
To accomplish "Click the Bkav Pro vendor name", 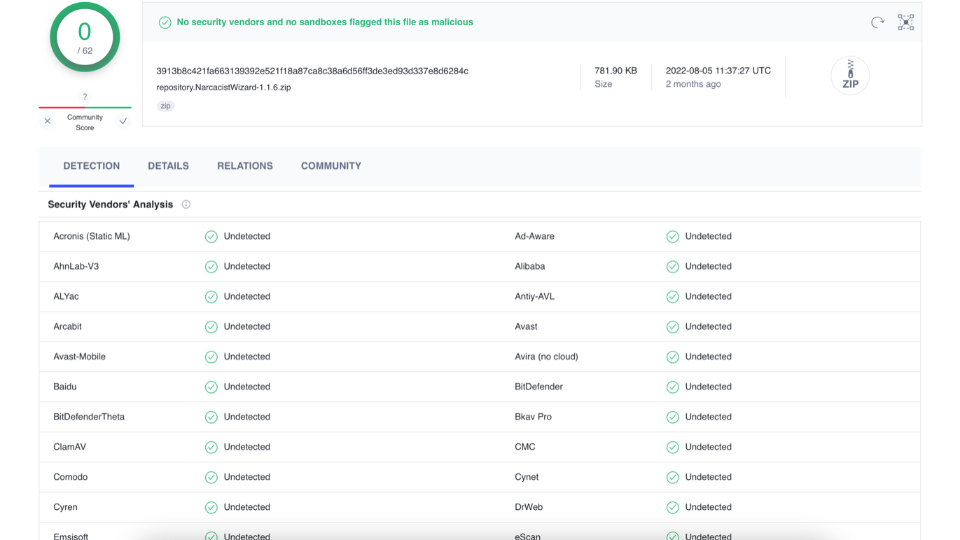I will point(533,416).
